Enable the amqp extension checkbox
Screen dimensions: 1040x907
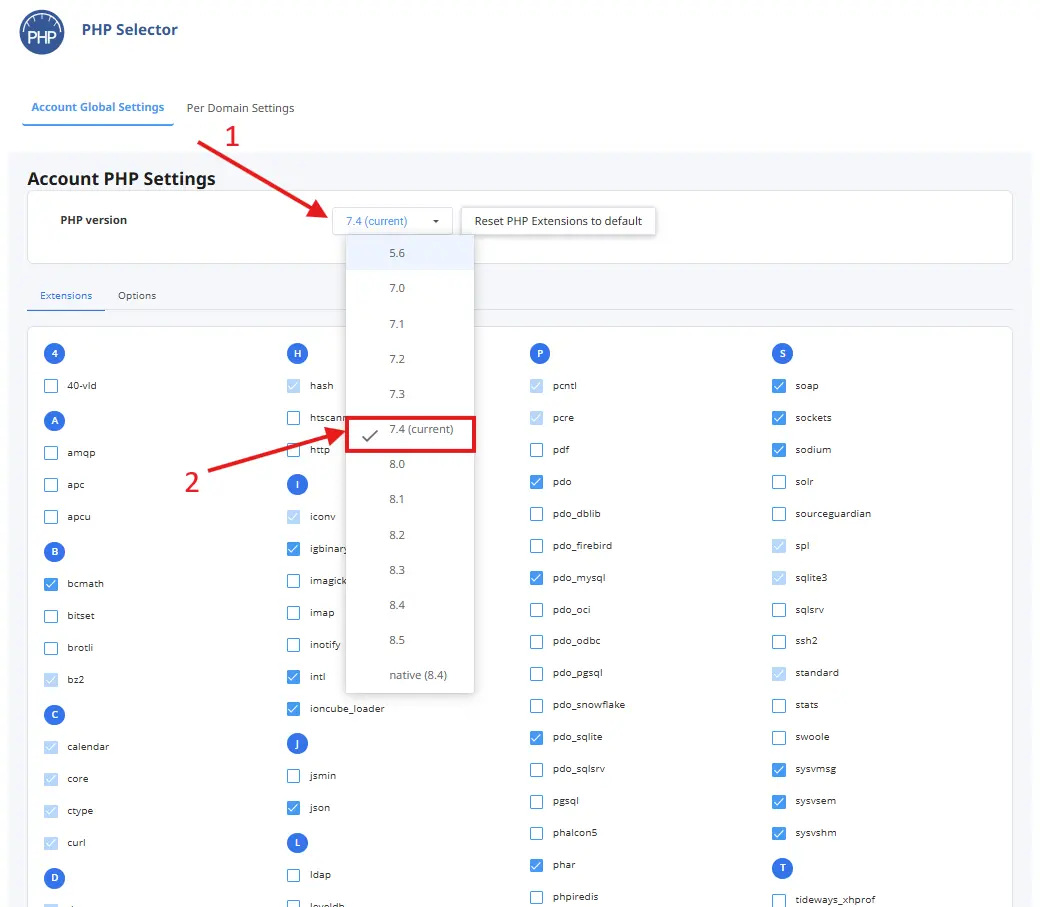point(51,453)
